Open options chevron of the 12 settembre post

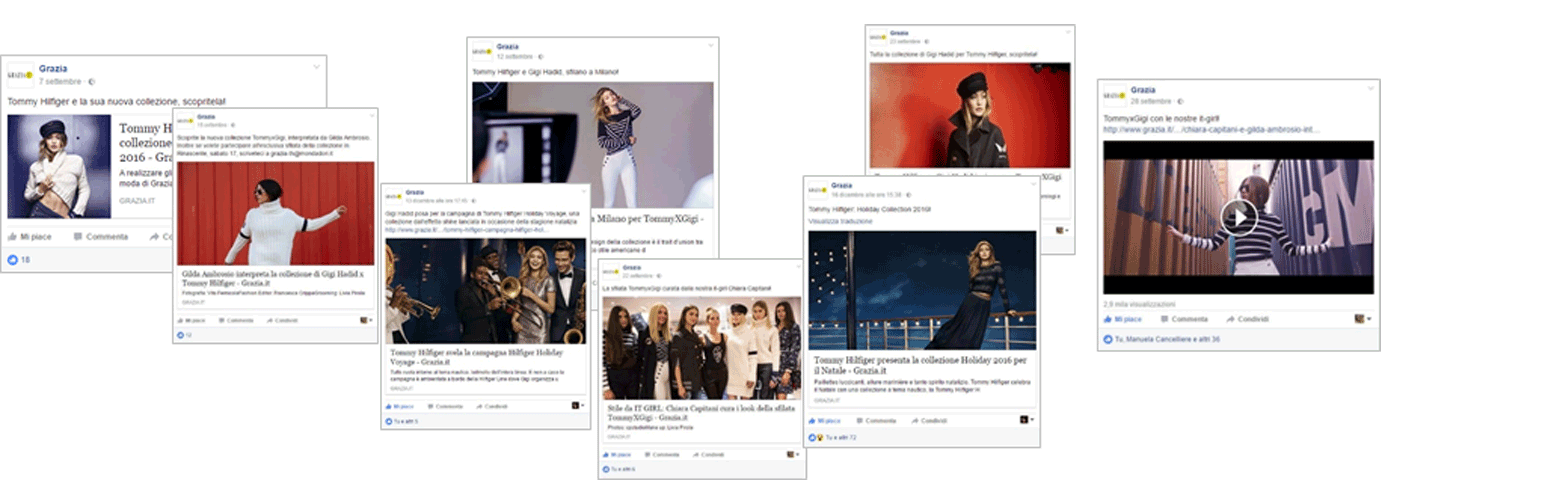coord(712,46)
